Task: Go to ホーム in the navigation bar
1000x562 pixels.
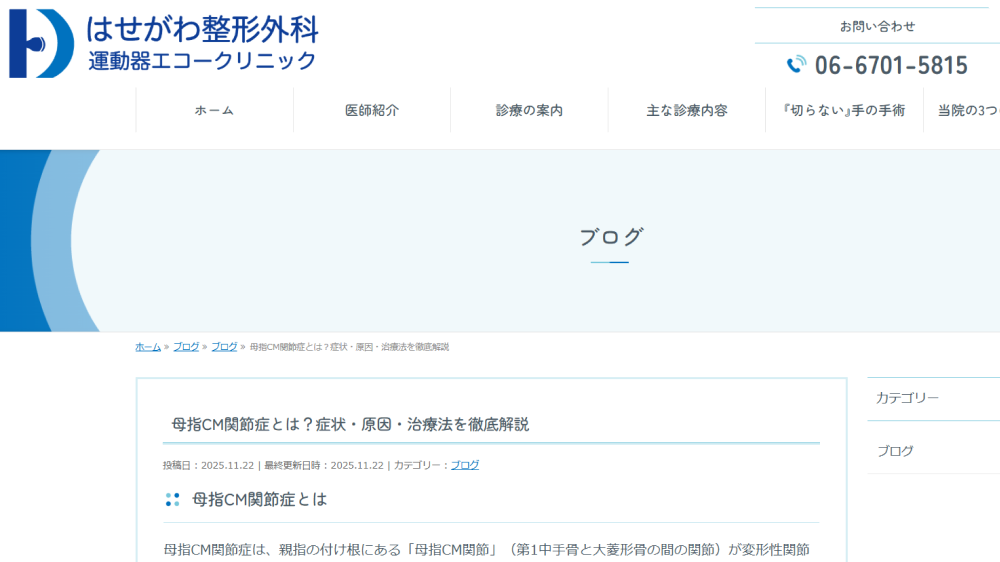Action: (x=214, y=110)
